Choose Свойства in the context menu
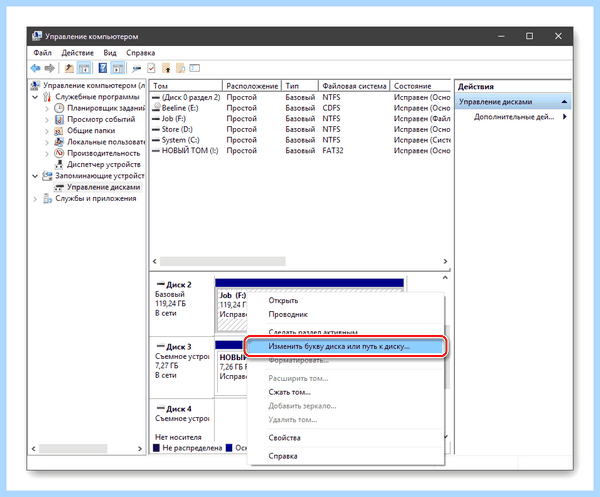The width and height of the screenshot is (600, 497). click(x=284, y=438)
